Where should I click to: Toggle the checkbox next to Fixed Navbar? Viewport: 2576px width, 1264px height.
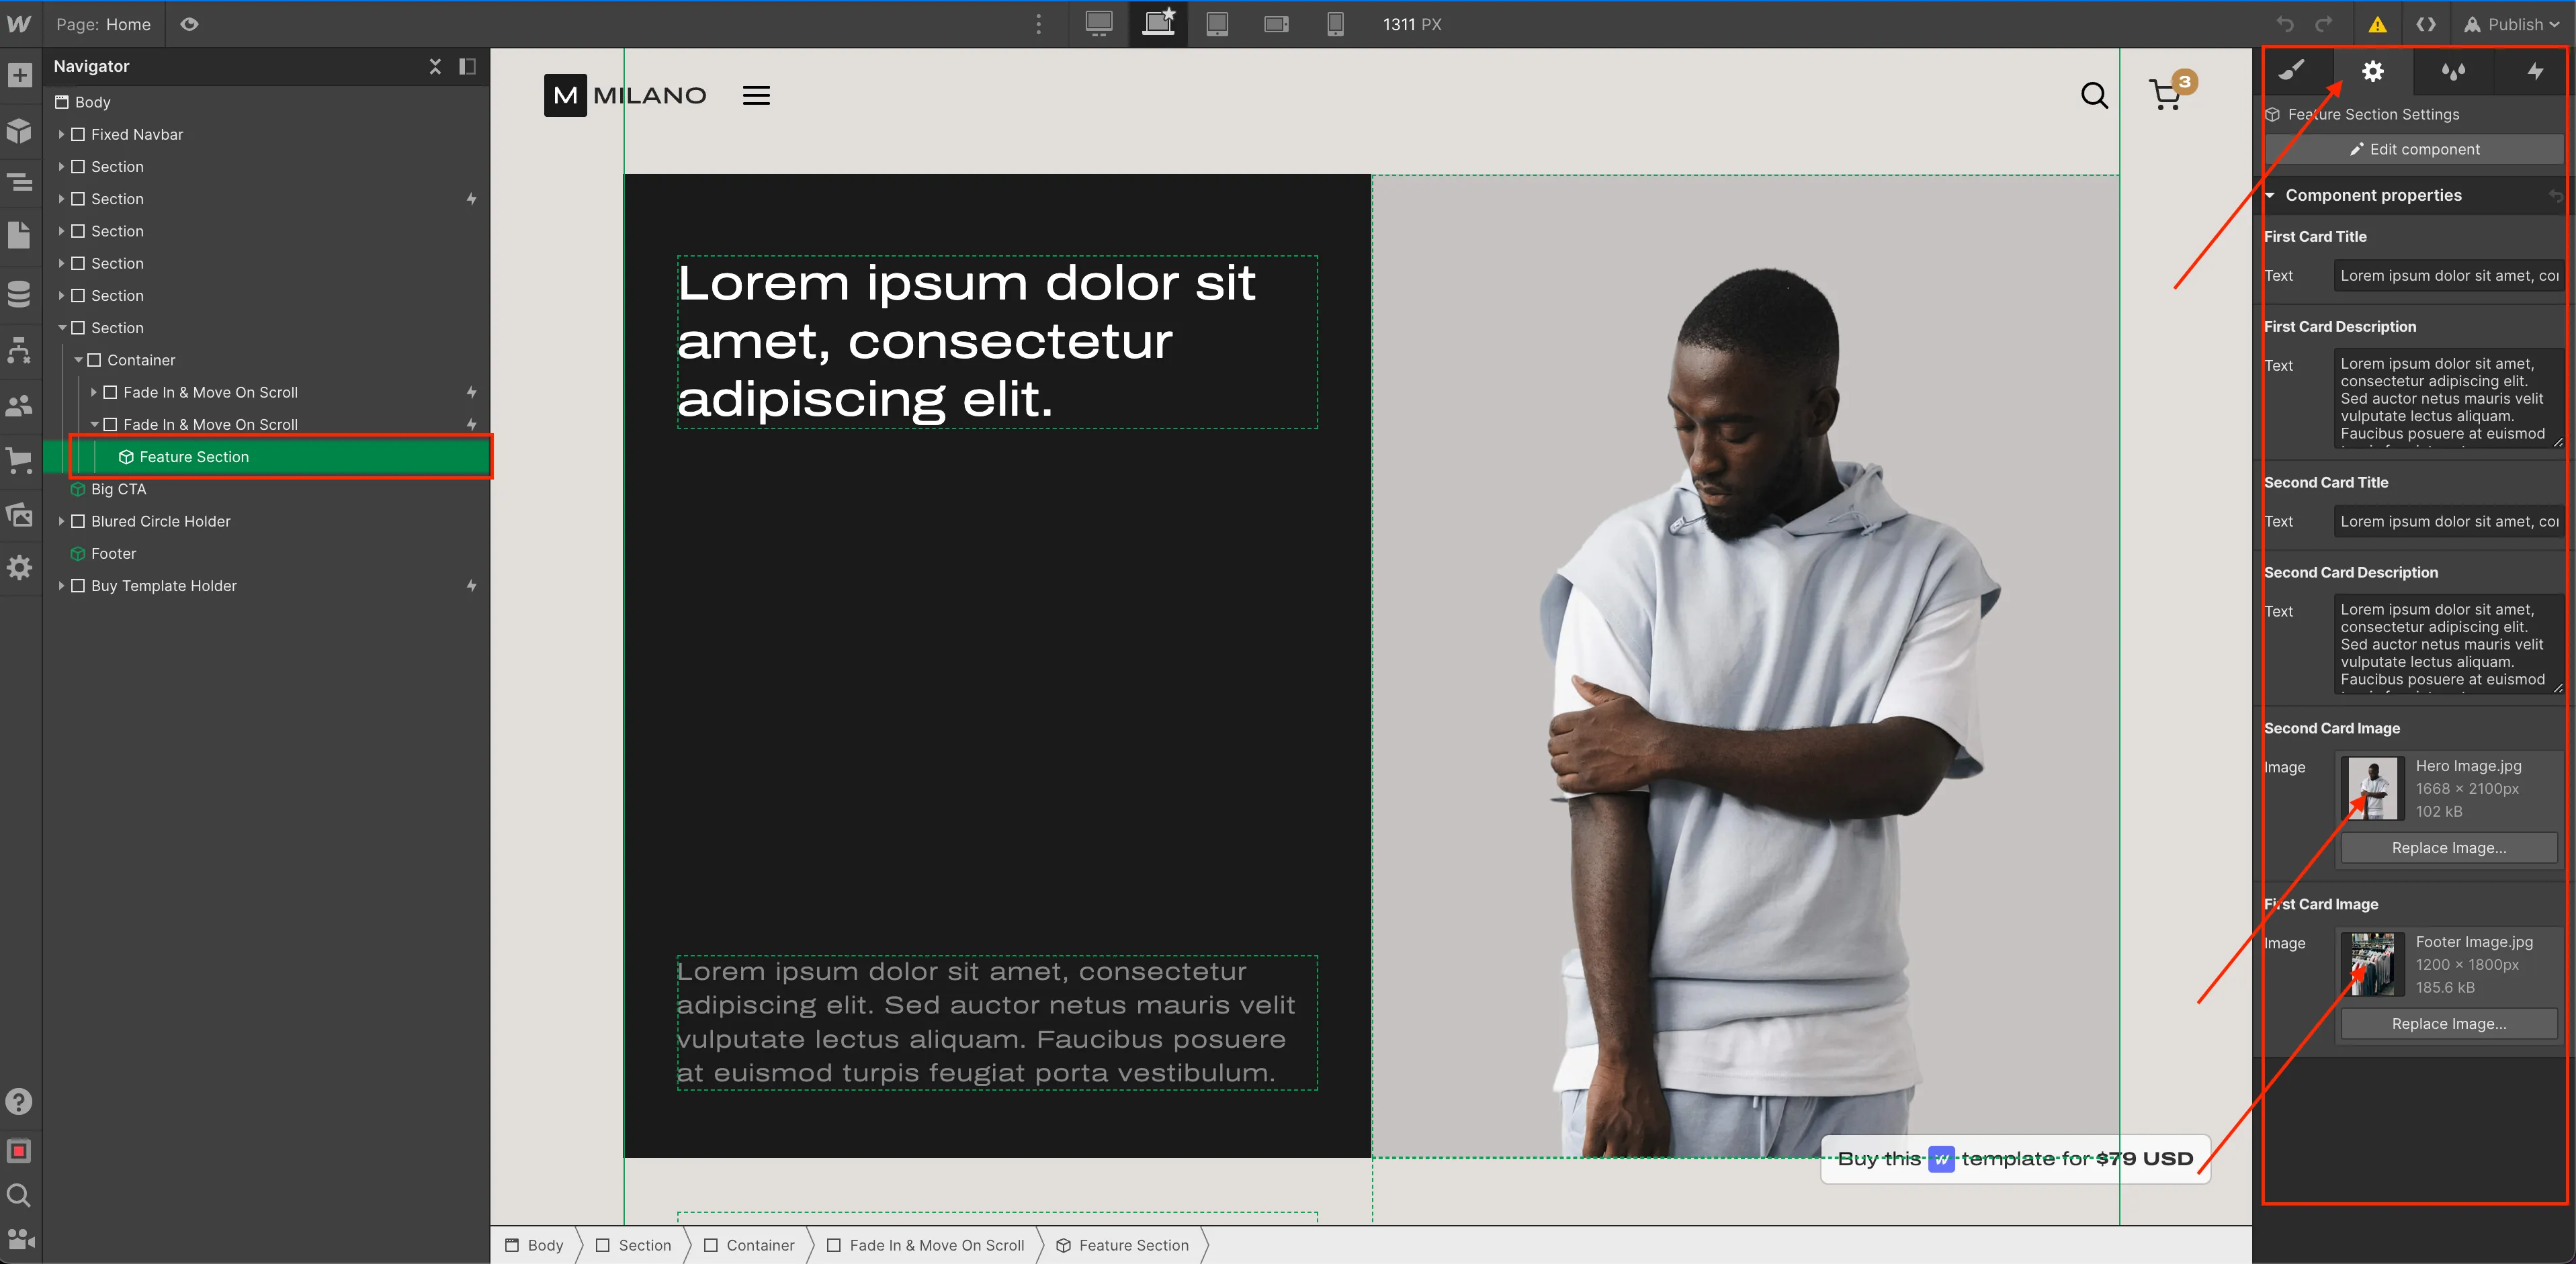79,133
